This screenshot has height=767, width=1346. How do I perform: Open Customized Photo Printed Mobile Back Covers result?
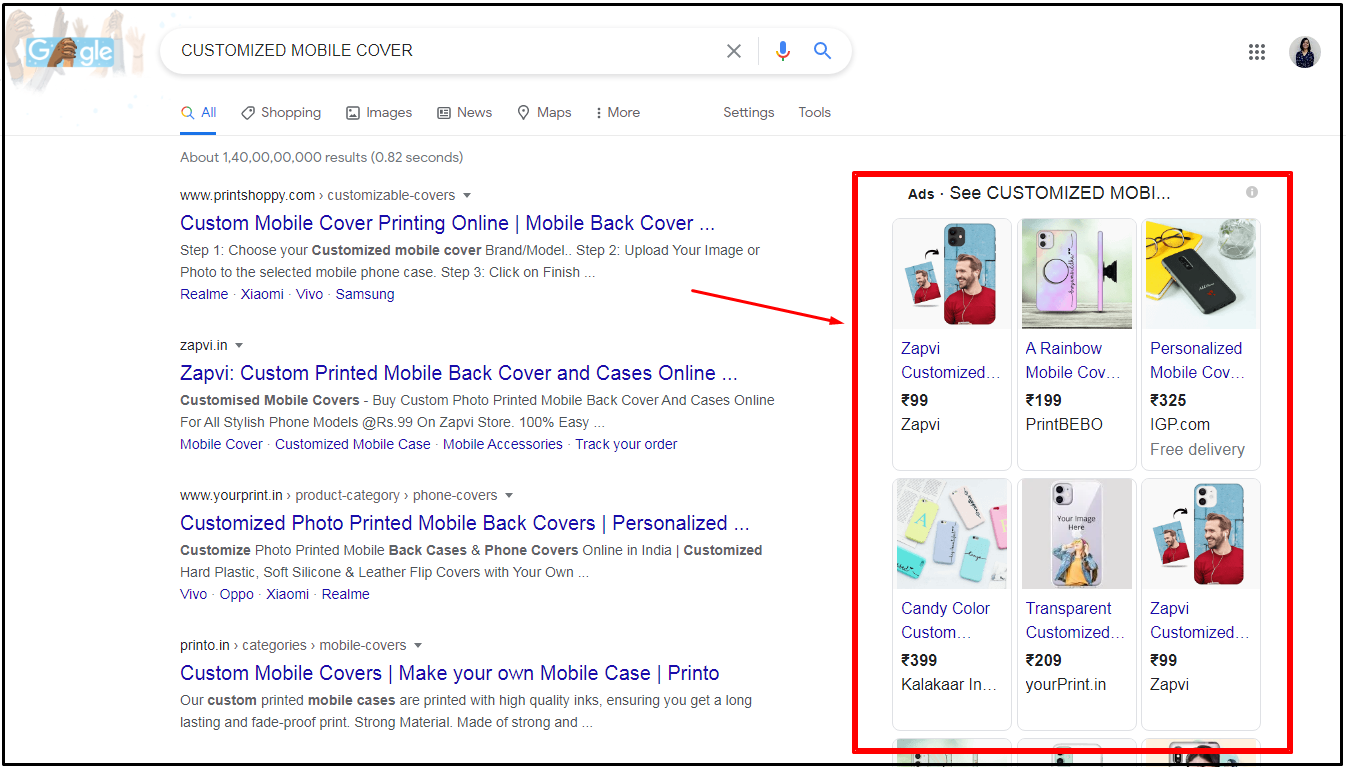465,523
